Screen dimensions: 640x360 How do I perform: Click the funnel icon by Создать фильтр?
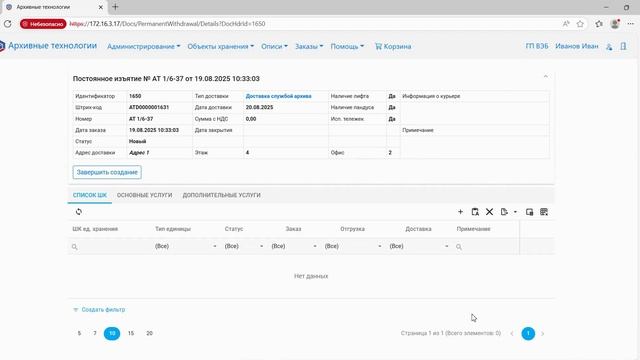pos(76,310)
